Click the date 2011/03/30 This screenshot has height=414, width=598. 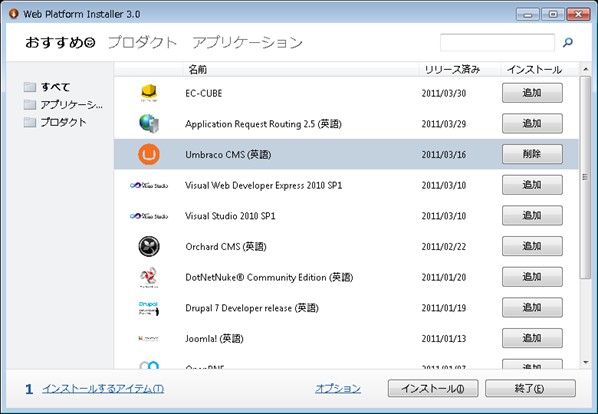click(x=444, y=93)
